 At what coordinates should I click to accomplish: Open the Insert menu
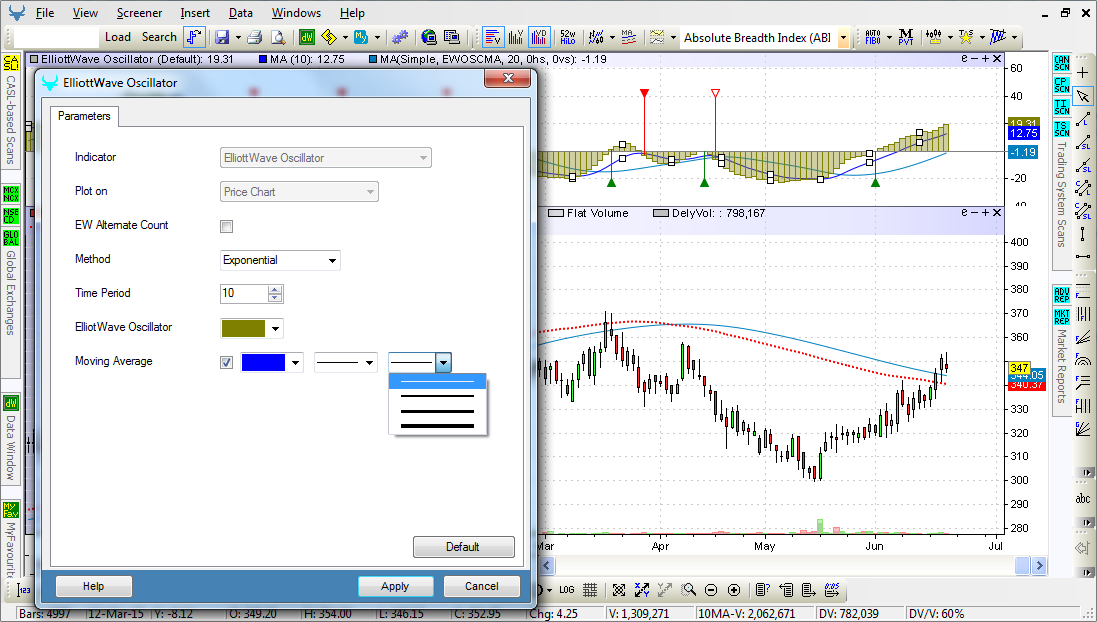pyautogui.click(x=195, y=13)
